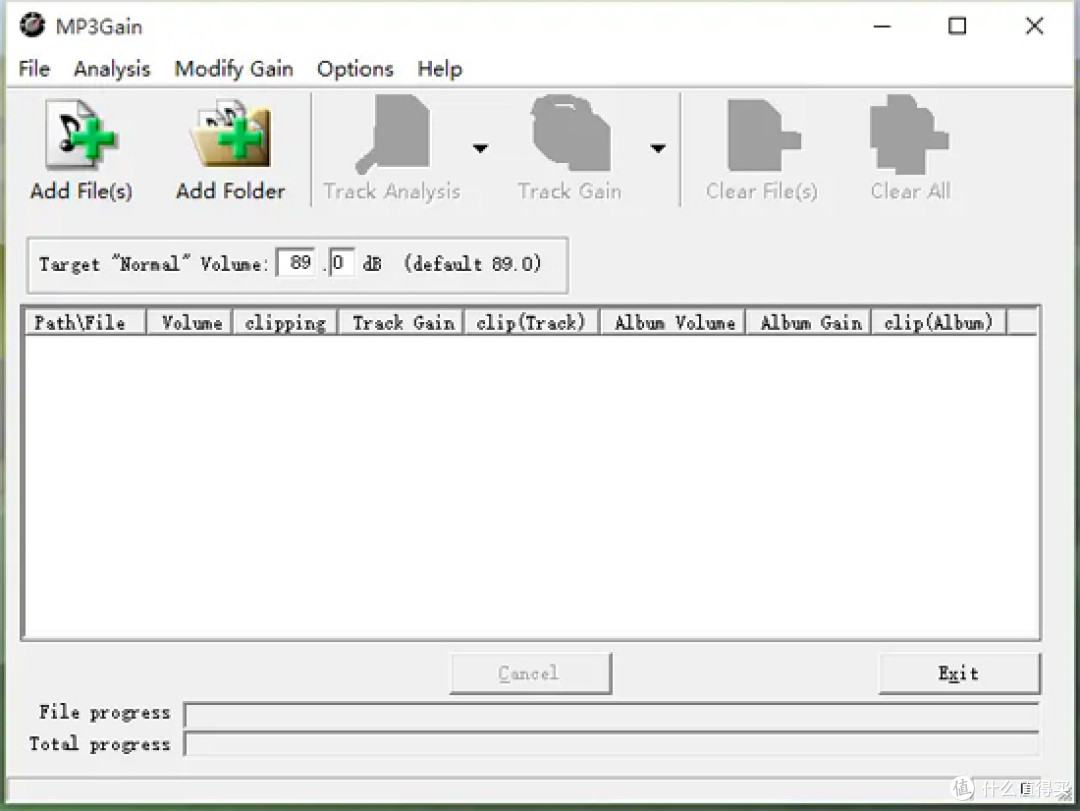The width and height of the screenshot is (1080, 811).
Task: Click the "(default 89.0)" label text
Action: (x=472, y=264)
